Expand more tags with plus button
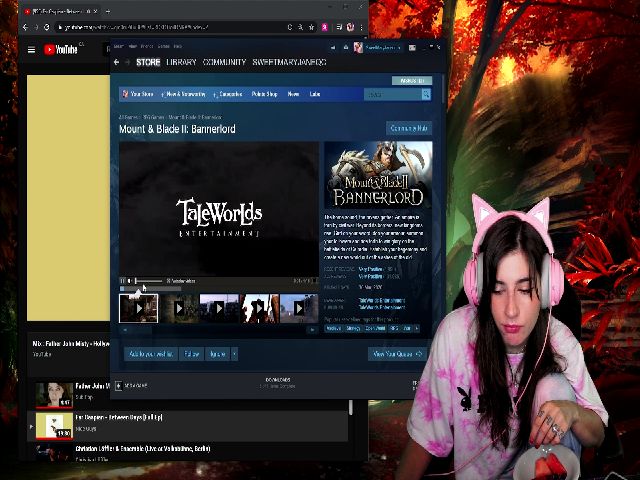Screen dimensions: 640x480 point(416,328)
